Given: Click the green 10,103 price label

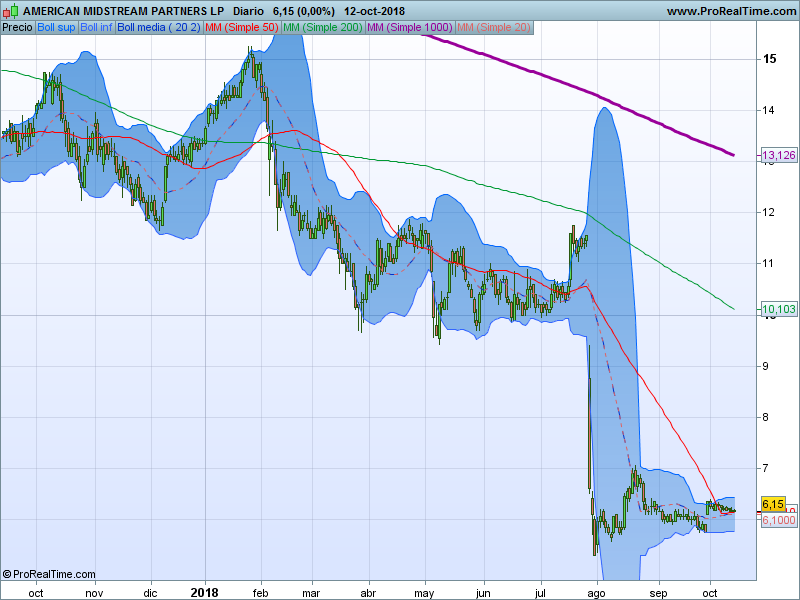Looking at the screenshot, I should (x=779, y=309).
